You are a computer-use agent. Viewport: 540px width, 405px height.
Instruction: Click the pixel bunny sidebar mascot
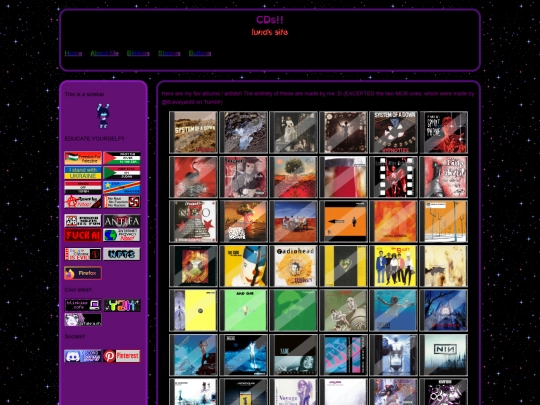(x=103, y=116)
